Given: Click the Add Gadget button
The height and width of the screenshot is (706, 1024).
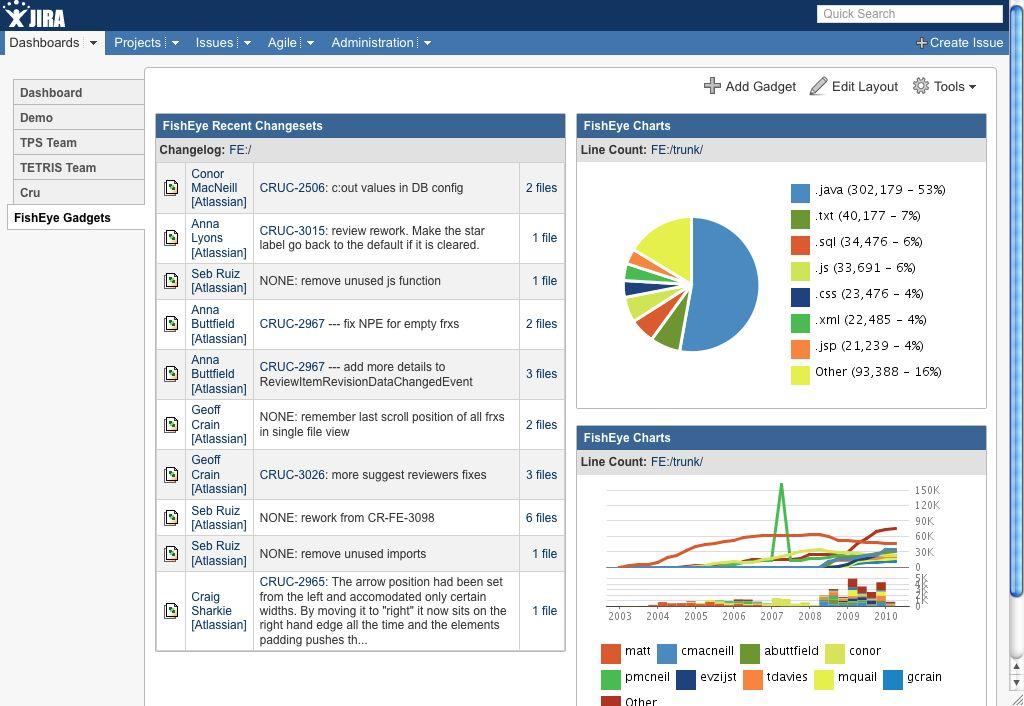Looking at the screenshot, I should coord(750,86).
